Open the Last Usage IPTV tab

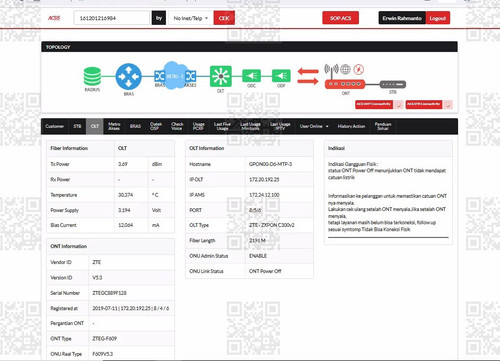click(x=280, y=126)
